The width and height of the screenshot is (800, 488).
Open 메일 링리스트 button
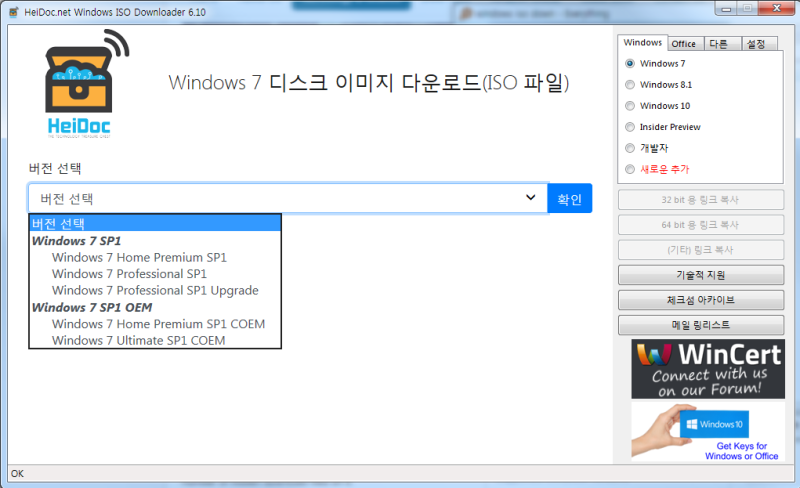(701, 325)
